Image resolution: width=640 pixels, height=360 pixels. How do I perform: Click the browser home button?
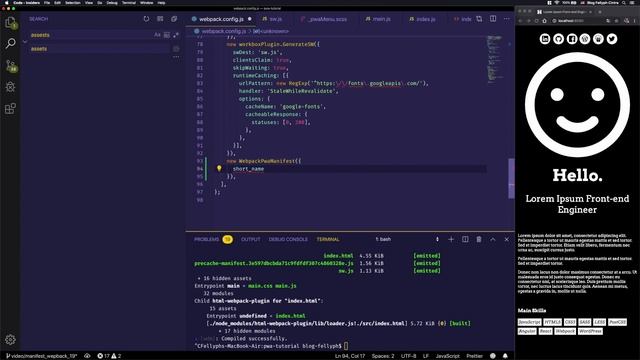544,21
